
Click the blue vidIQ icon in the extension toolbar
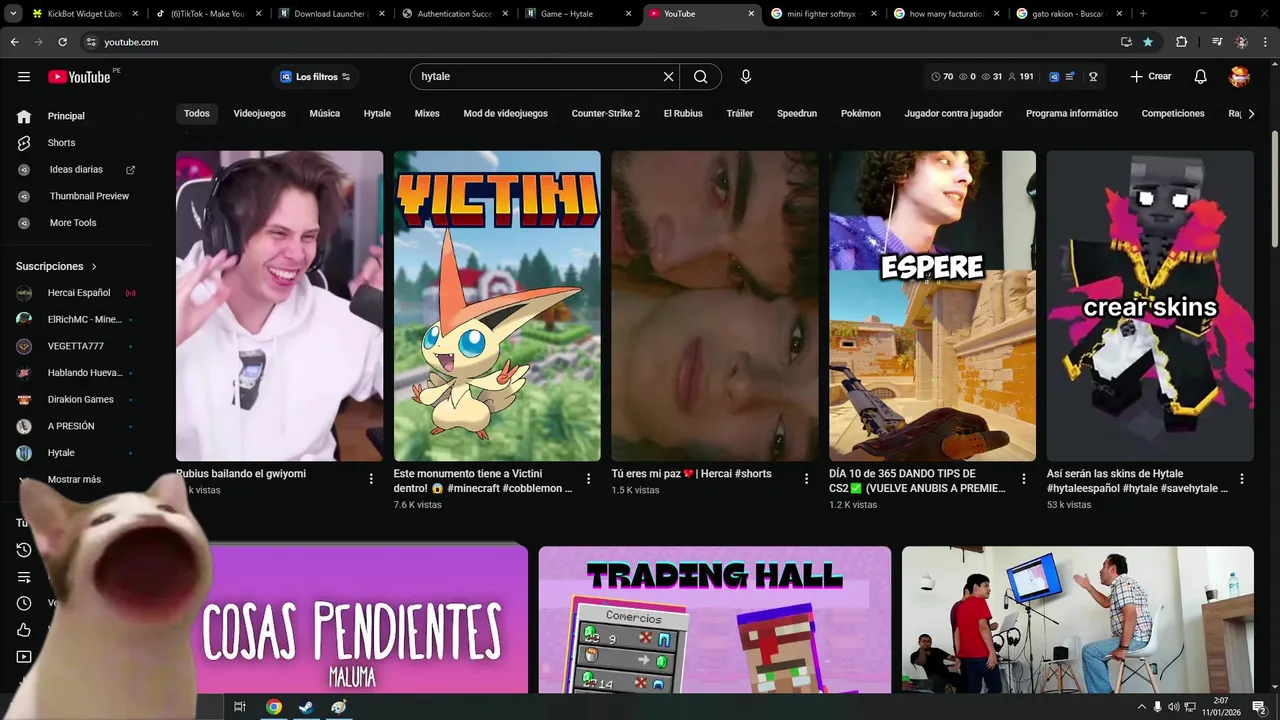1054,77
